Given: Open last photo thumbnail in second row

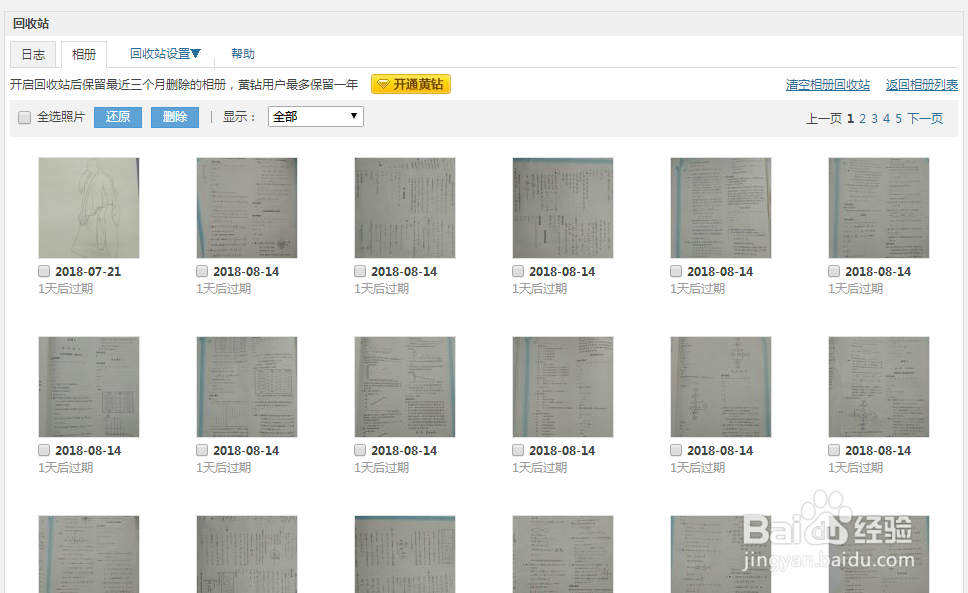Looking at the screenshot, I should tap(879, 387).
